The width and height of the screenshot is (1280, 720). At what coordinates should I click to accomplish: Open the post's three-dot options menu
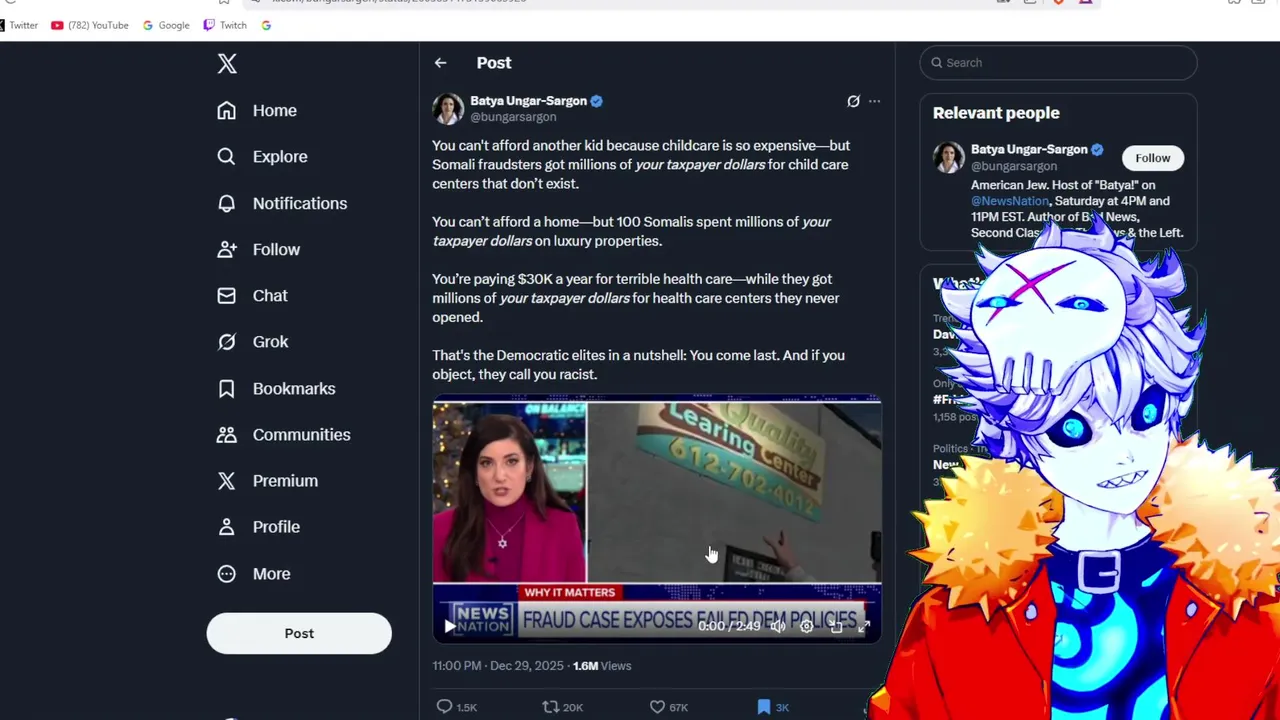tap(874, 101)
